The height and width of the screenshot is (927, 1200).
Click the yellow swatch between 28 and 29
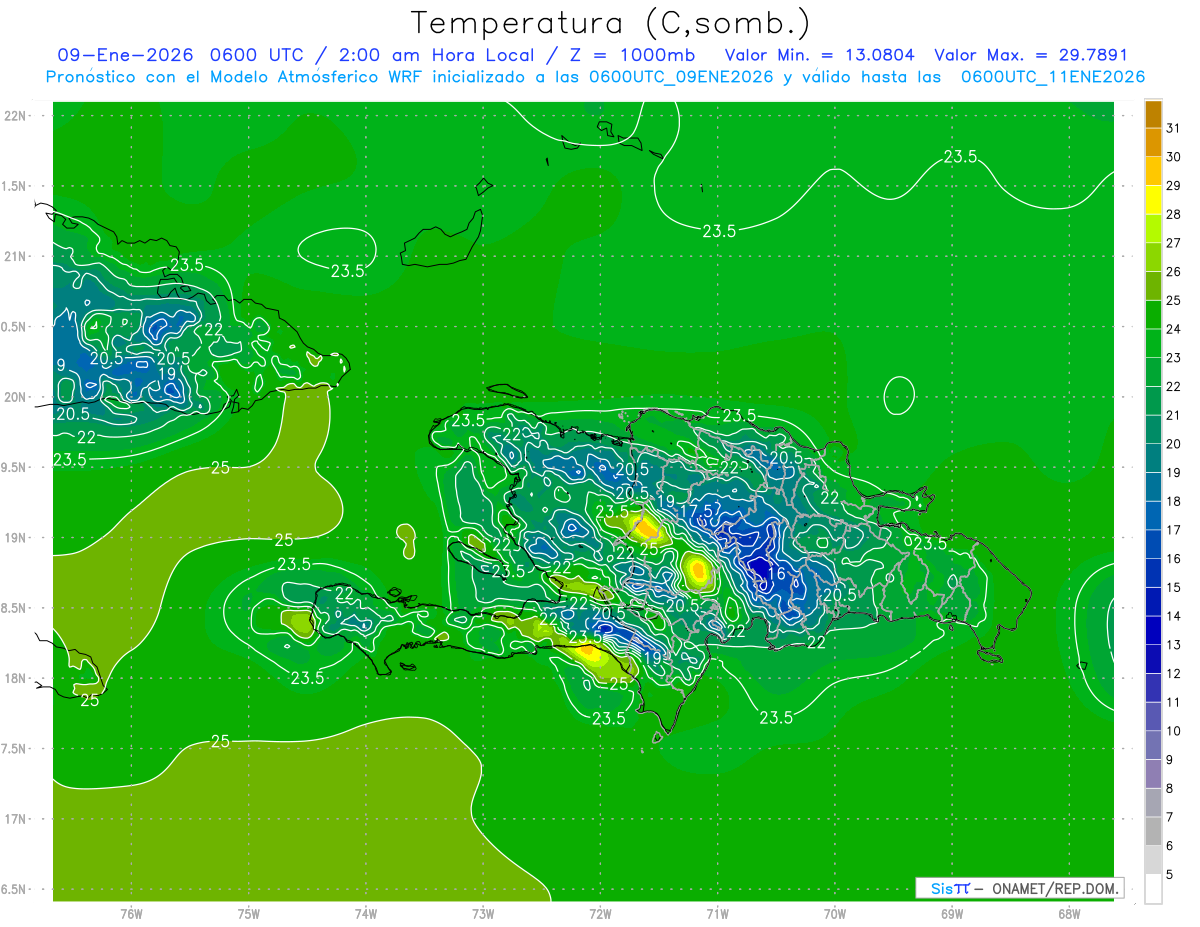point(1153,199)
